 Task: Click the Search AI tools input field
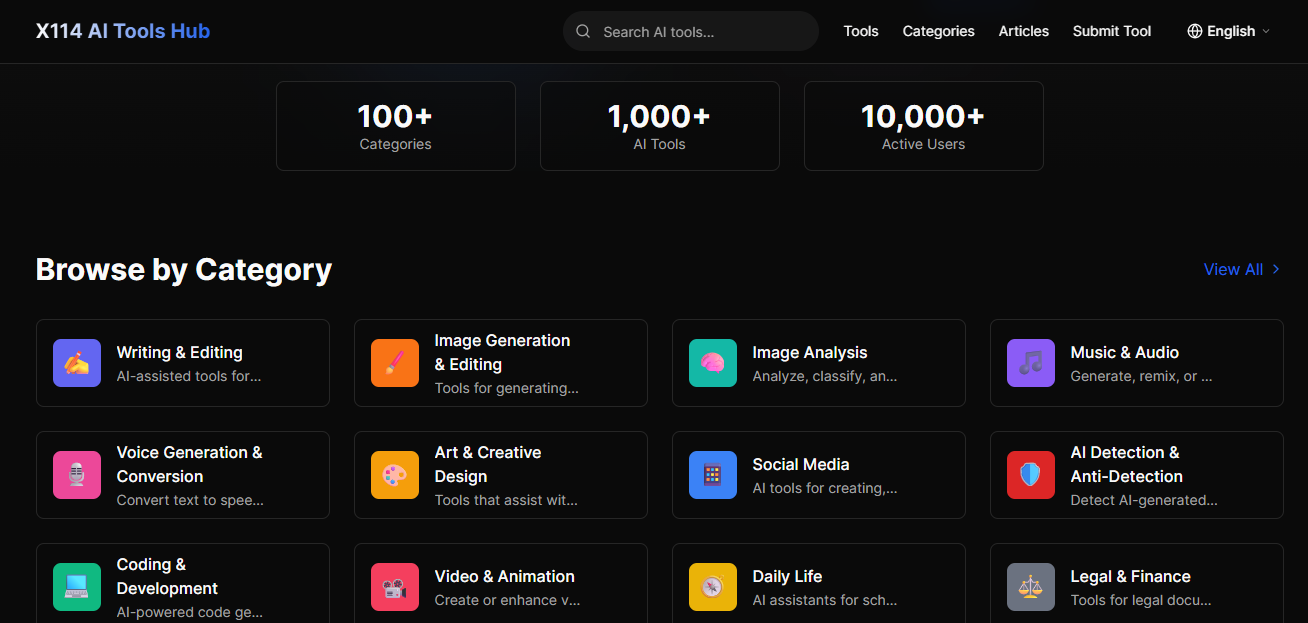(690, 31)
